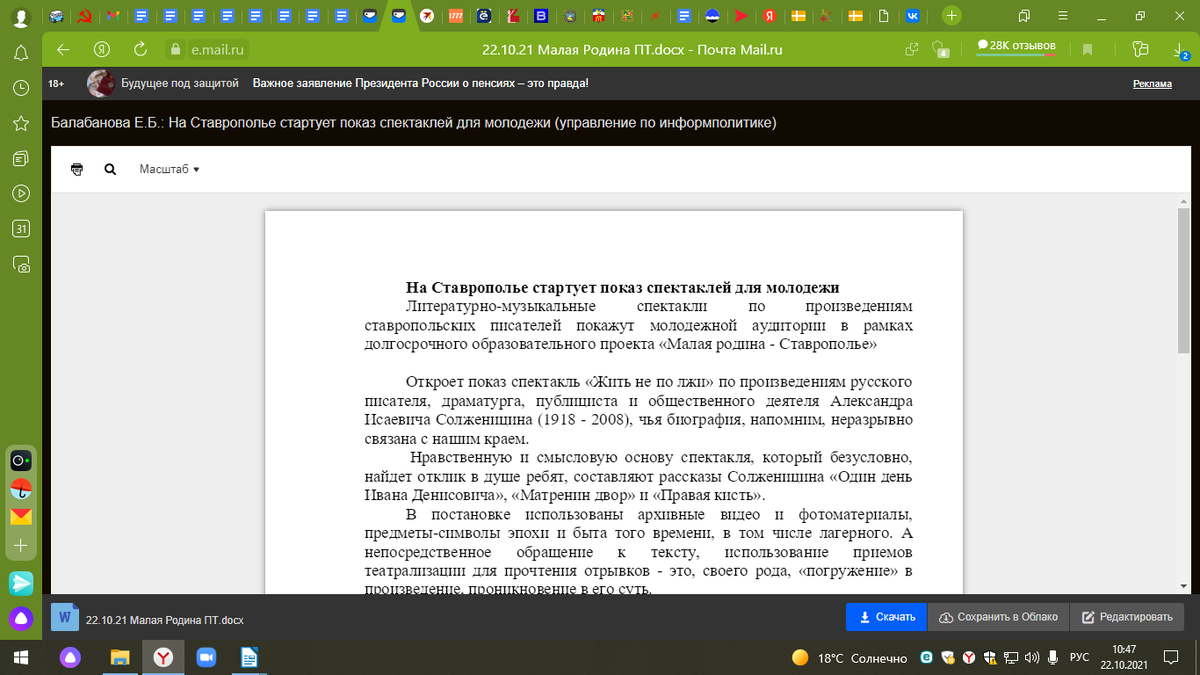The width and height of the screenshot is (1200, 675).
Task: Open the 28K отзывов reviews link
Action: point(1016,46)
